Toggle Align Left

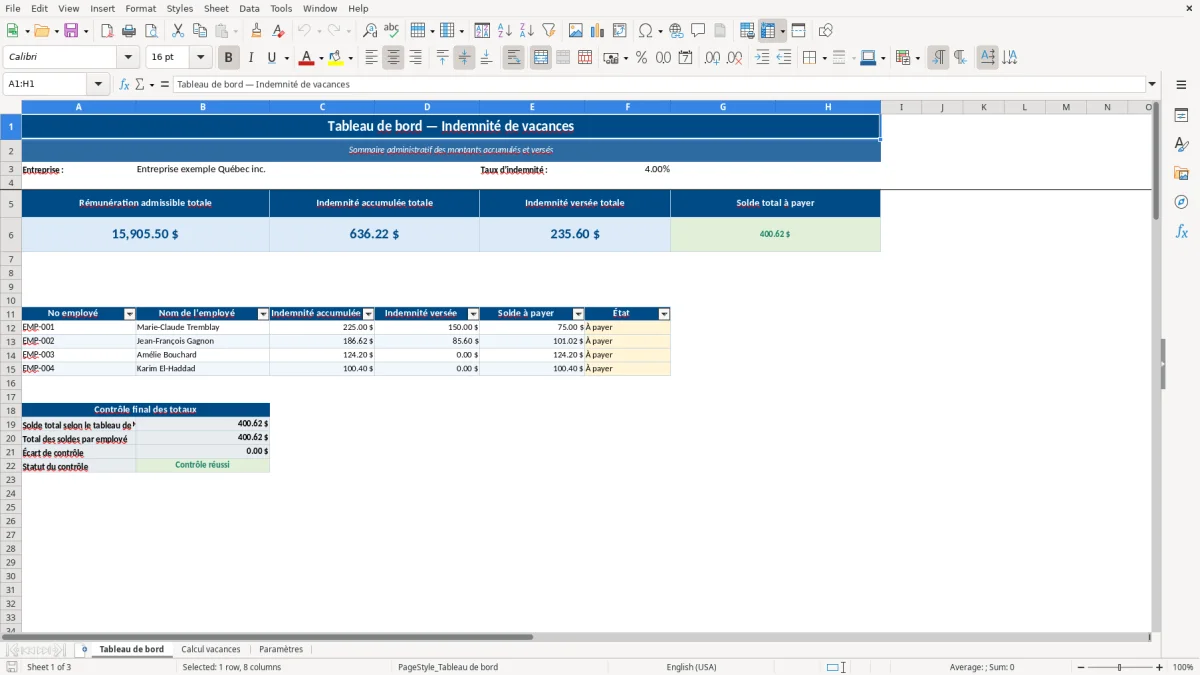click(371, 58)
